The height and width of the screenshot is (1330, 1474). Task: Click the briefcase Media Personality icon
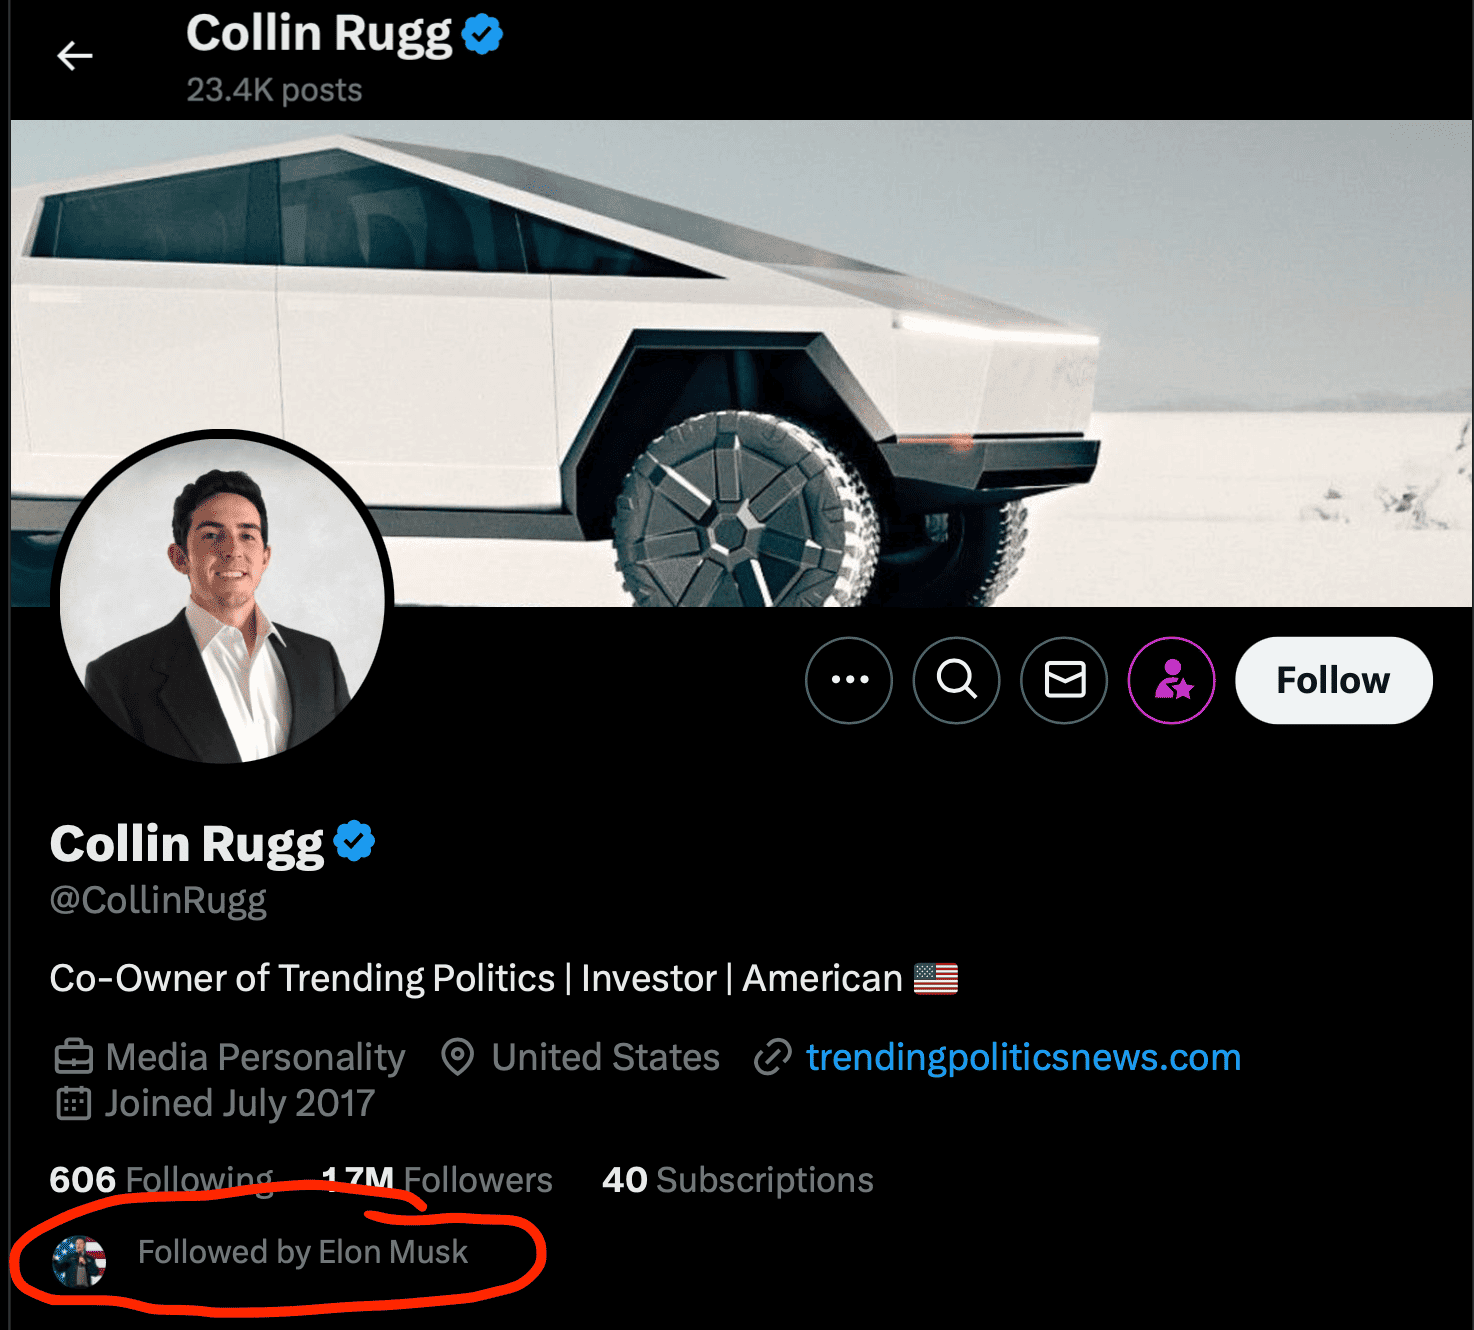pyautogui.click(x=74, y=1057)
